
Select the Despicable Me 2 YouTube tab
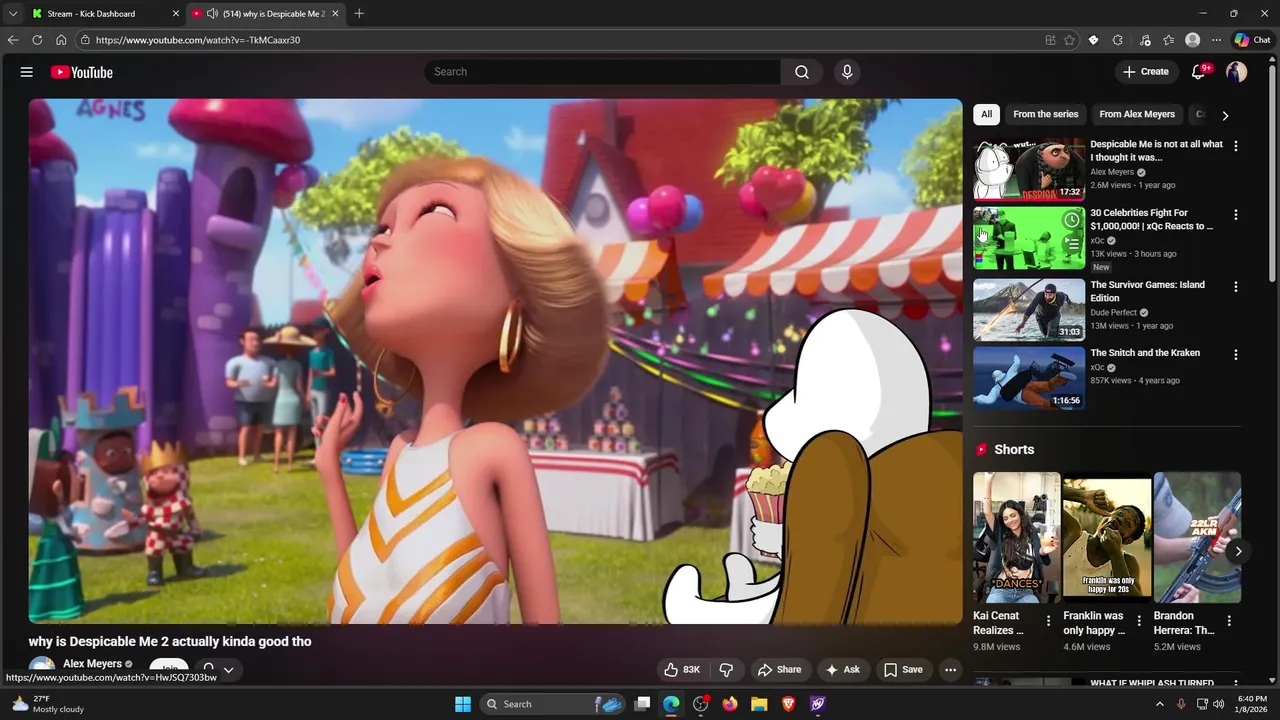point(267,14)
